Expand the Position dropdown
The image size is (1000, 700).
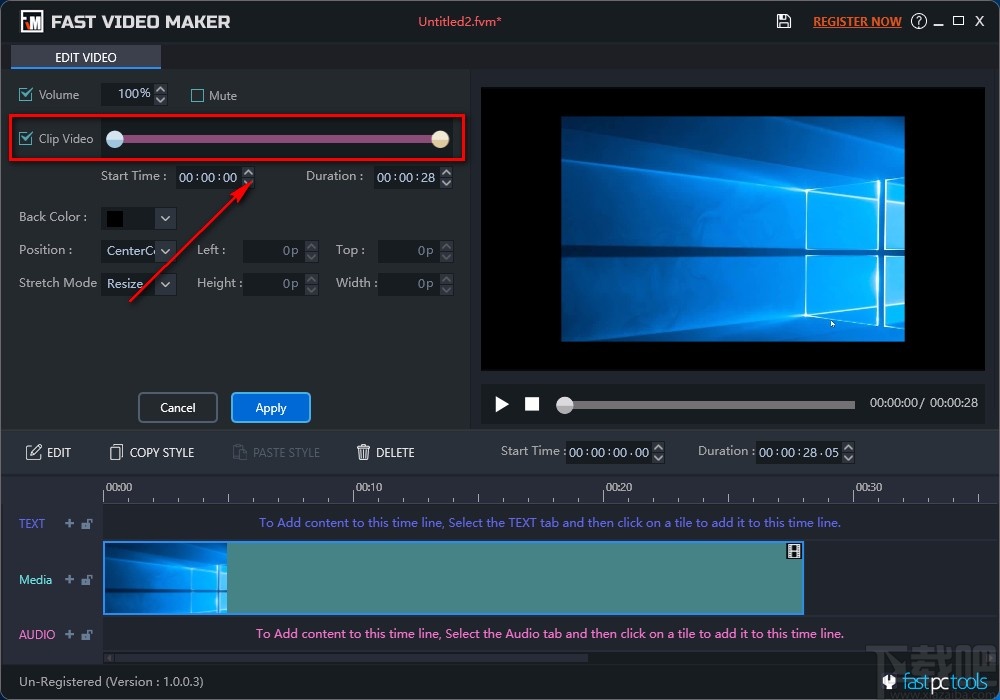point(165,251)
